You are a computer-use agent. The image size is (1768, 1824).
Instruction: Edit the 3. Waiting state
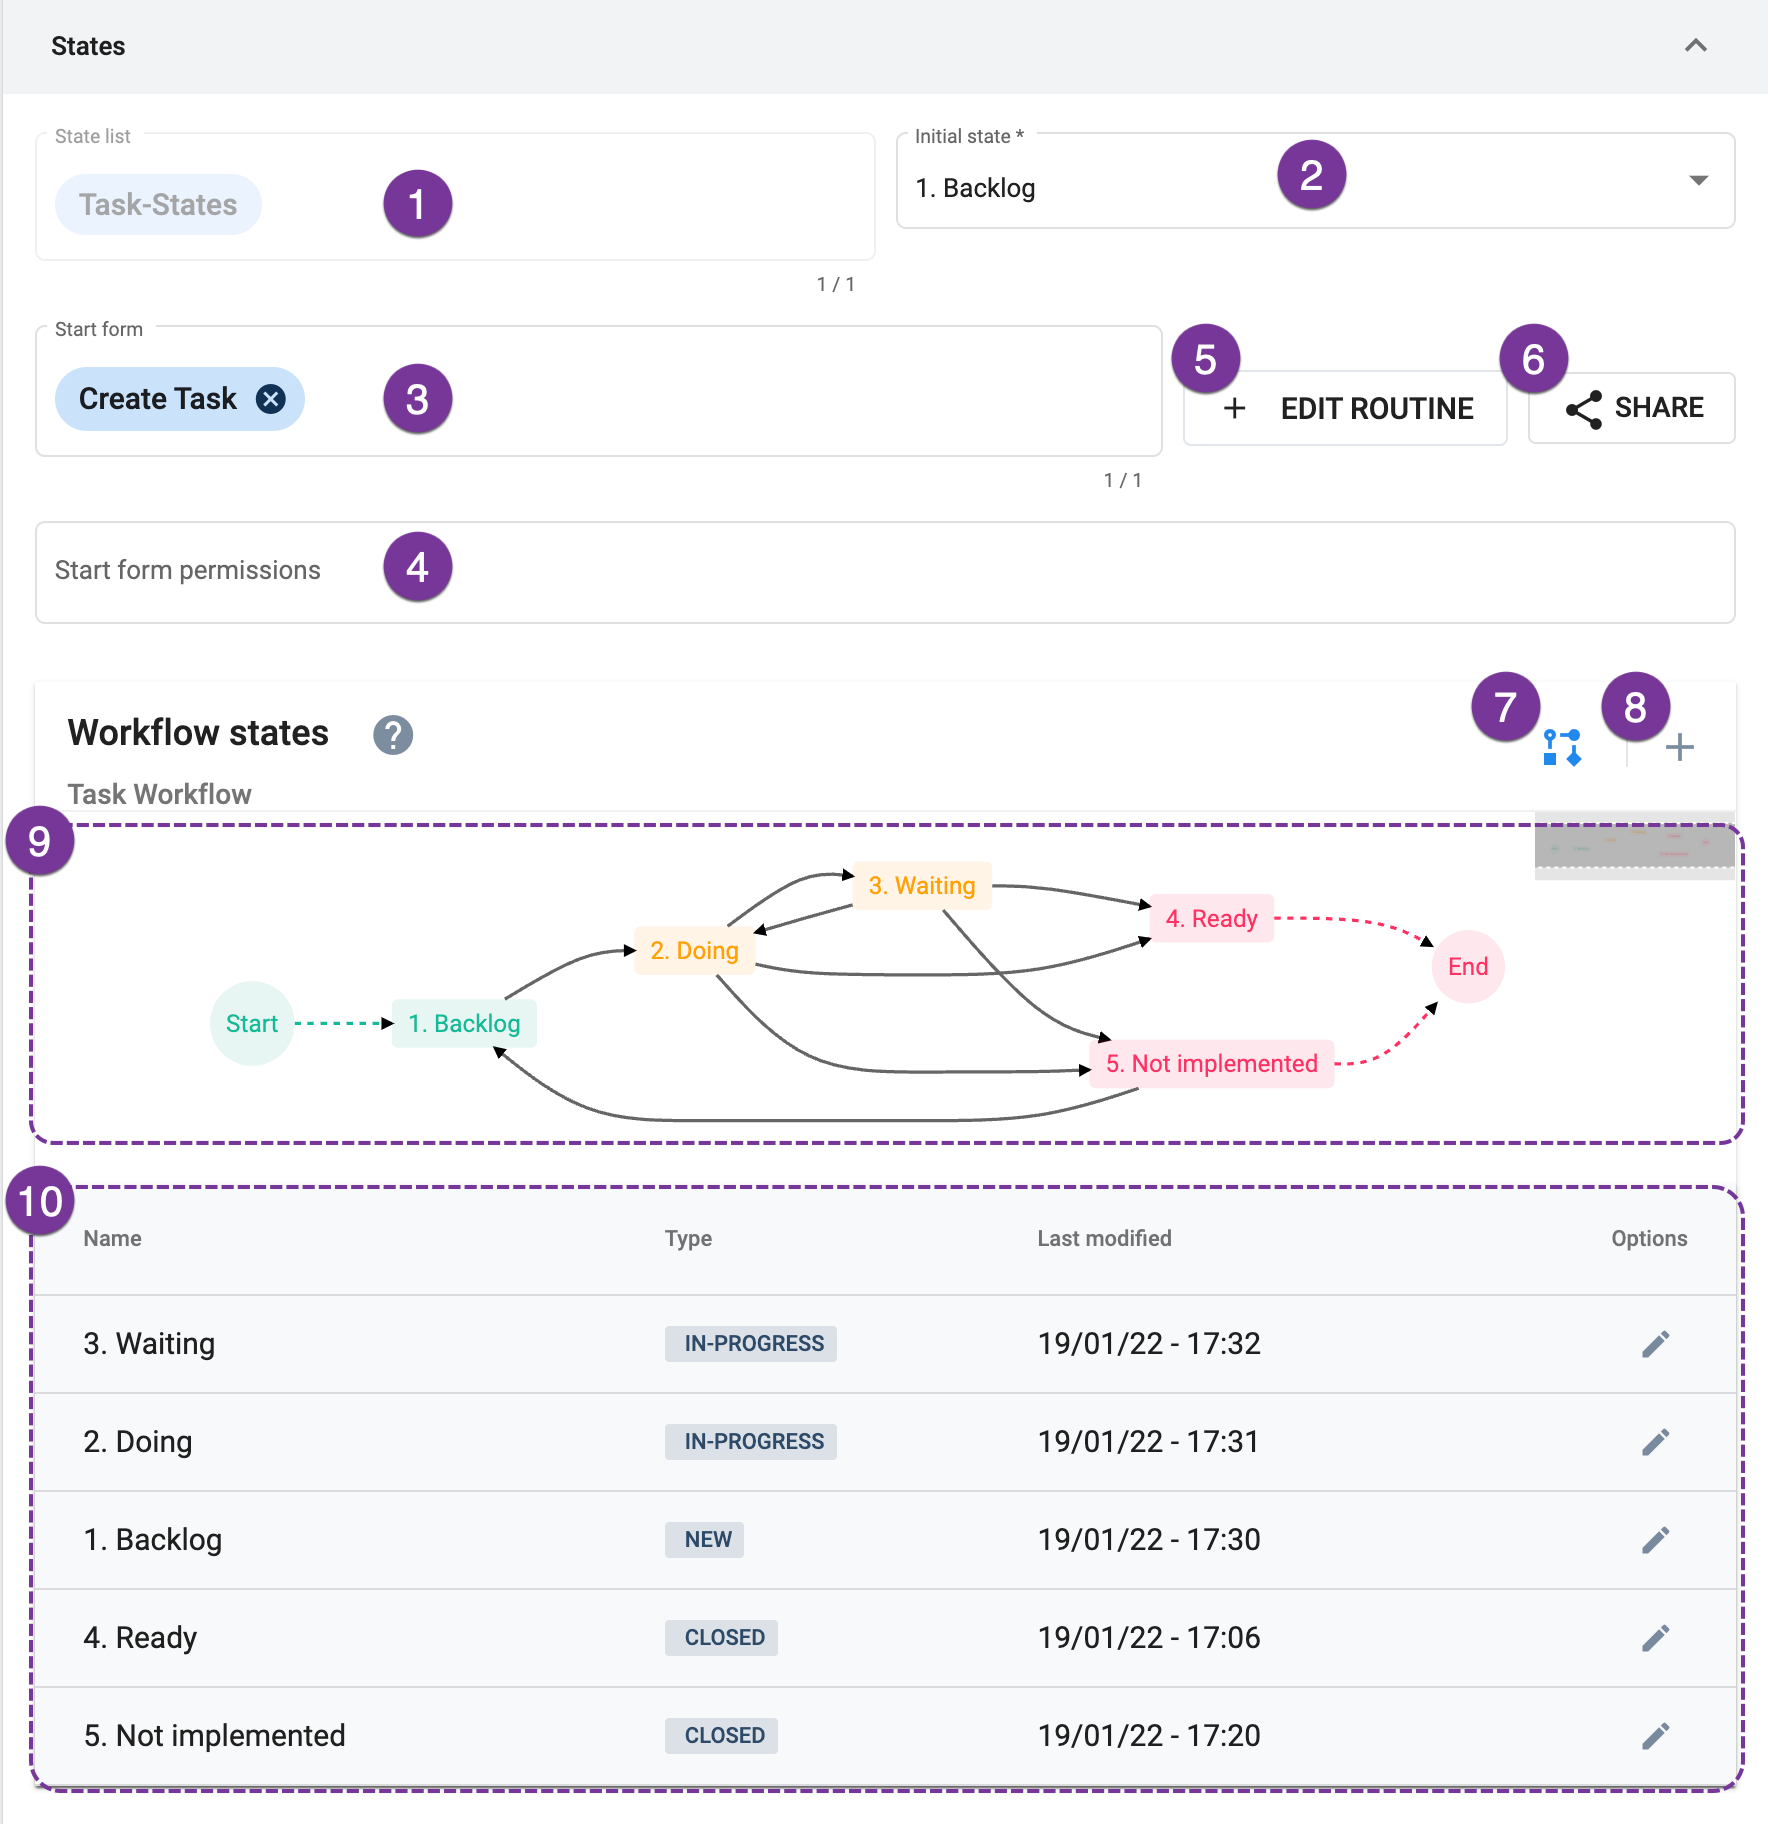[x=1656, y=1344]
